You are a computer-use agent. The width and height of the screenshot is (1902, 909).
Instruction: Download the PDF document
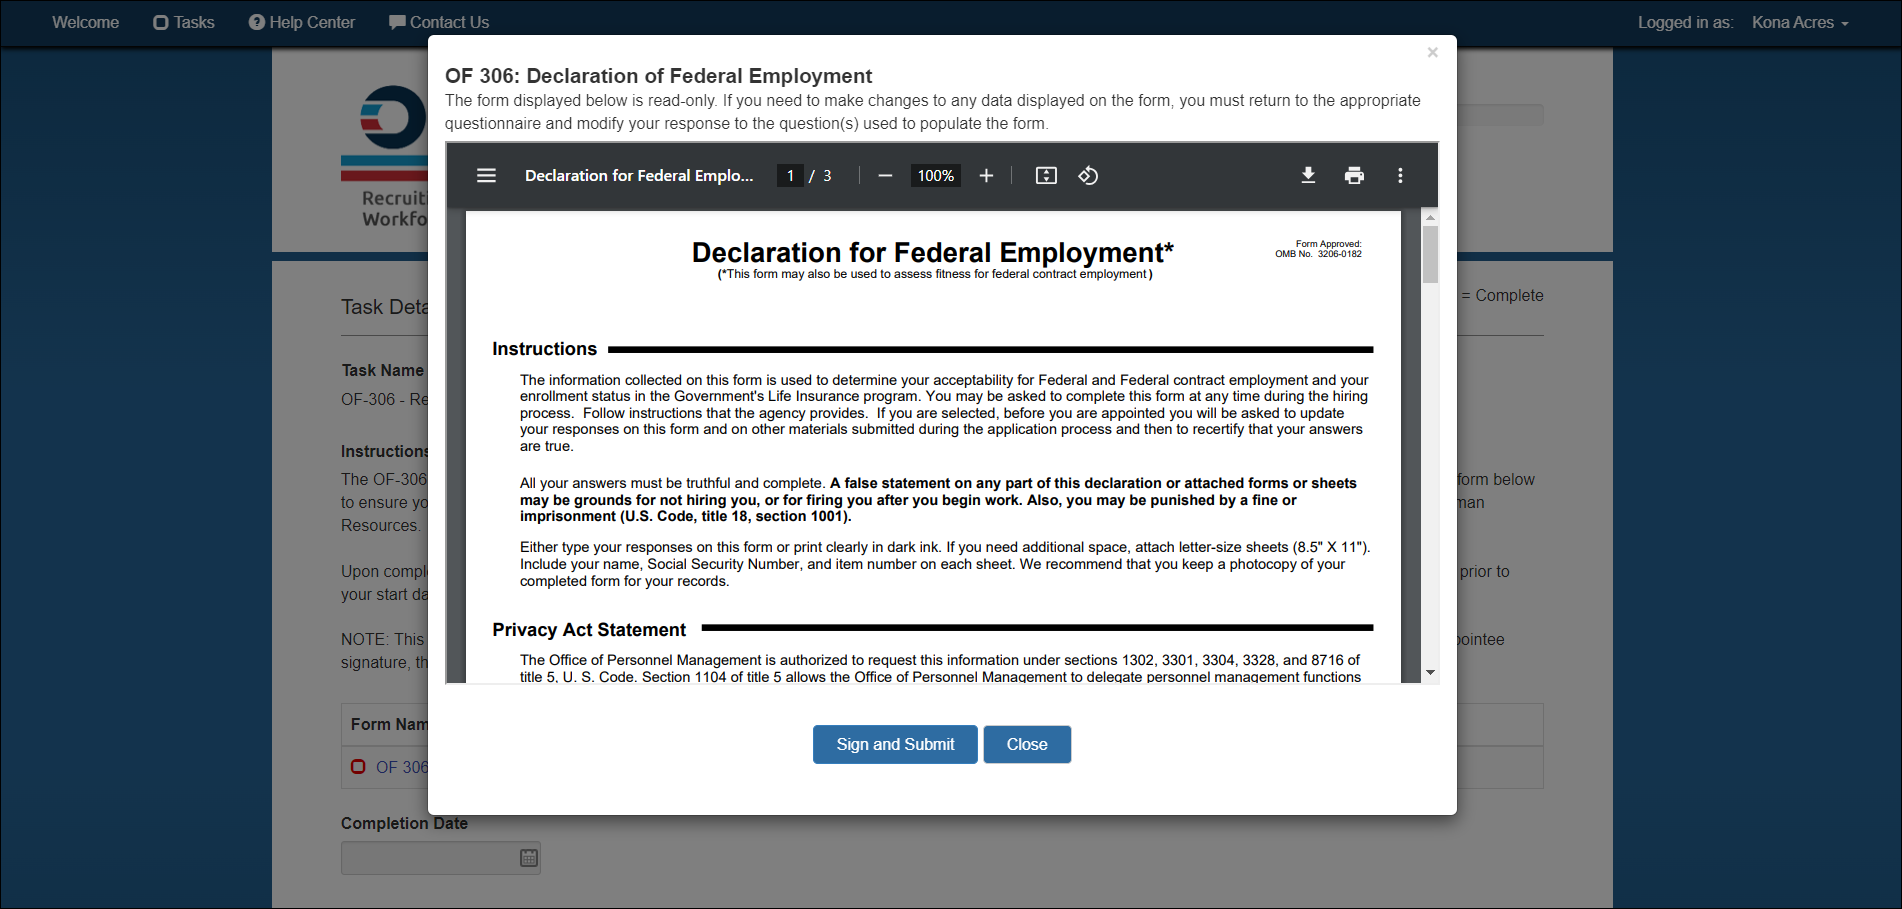point(1308,176)
